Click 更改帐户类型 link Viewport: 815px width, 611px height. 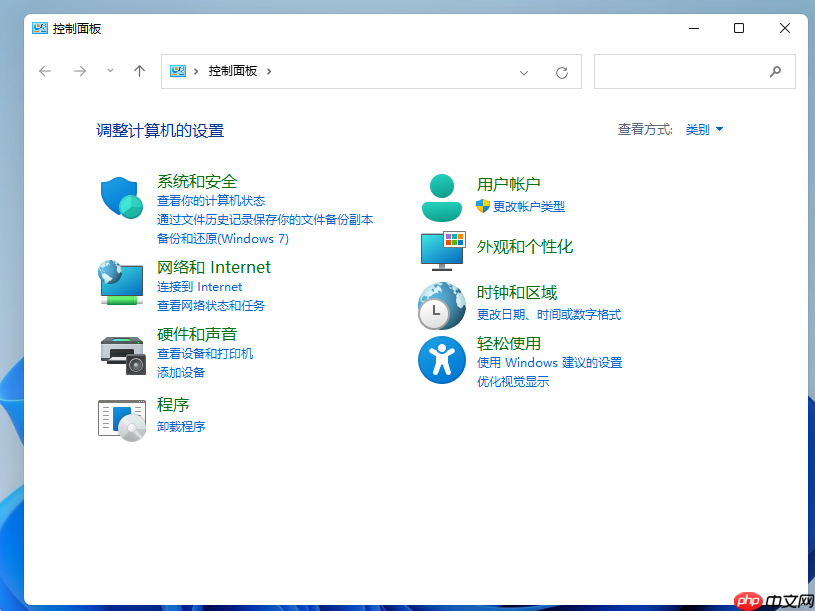(529, 207)
